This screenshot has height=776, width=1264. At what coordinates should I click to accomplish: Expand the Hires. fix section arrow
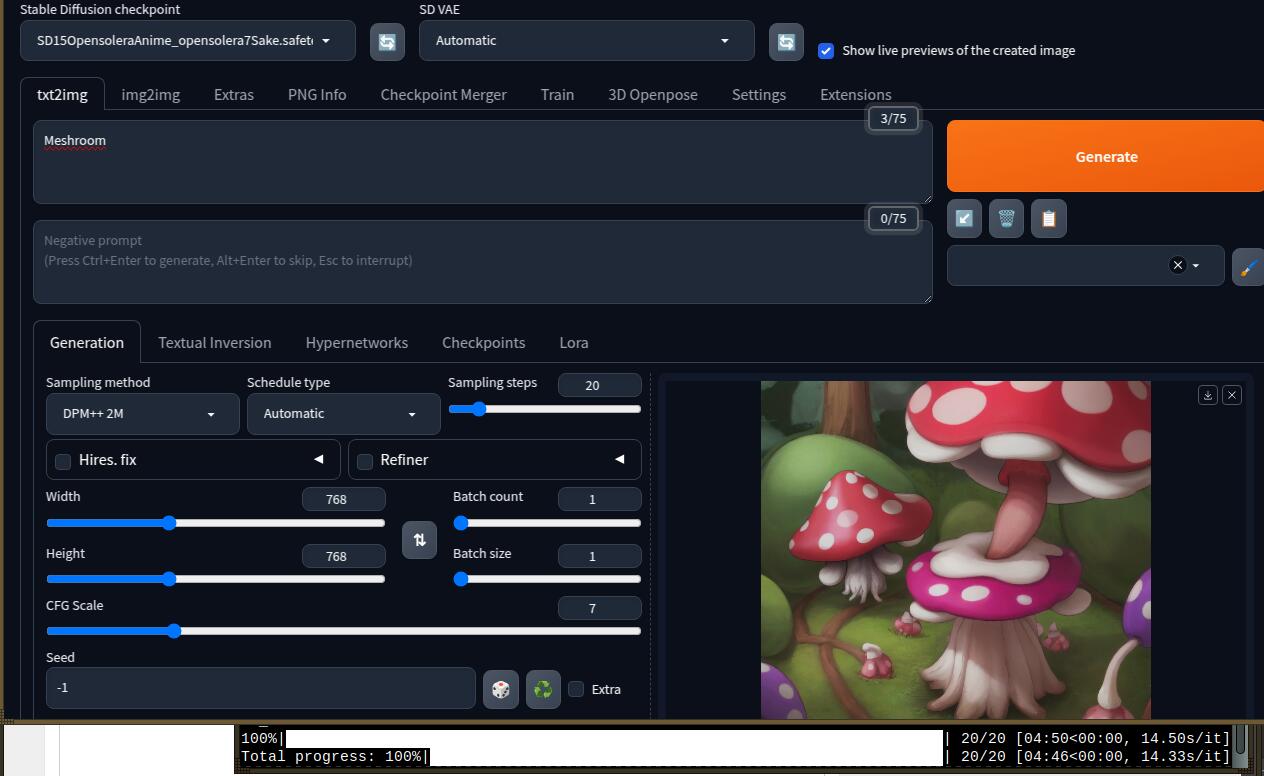pos(319,459)
